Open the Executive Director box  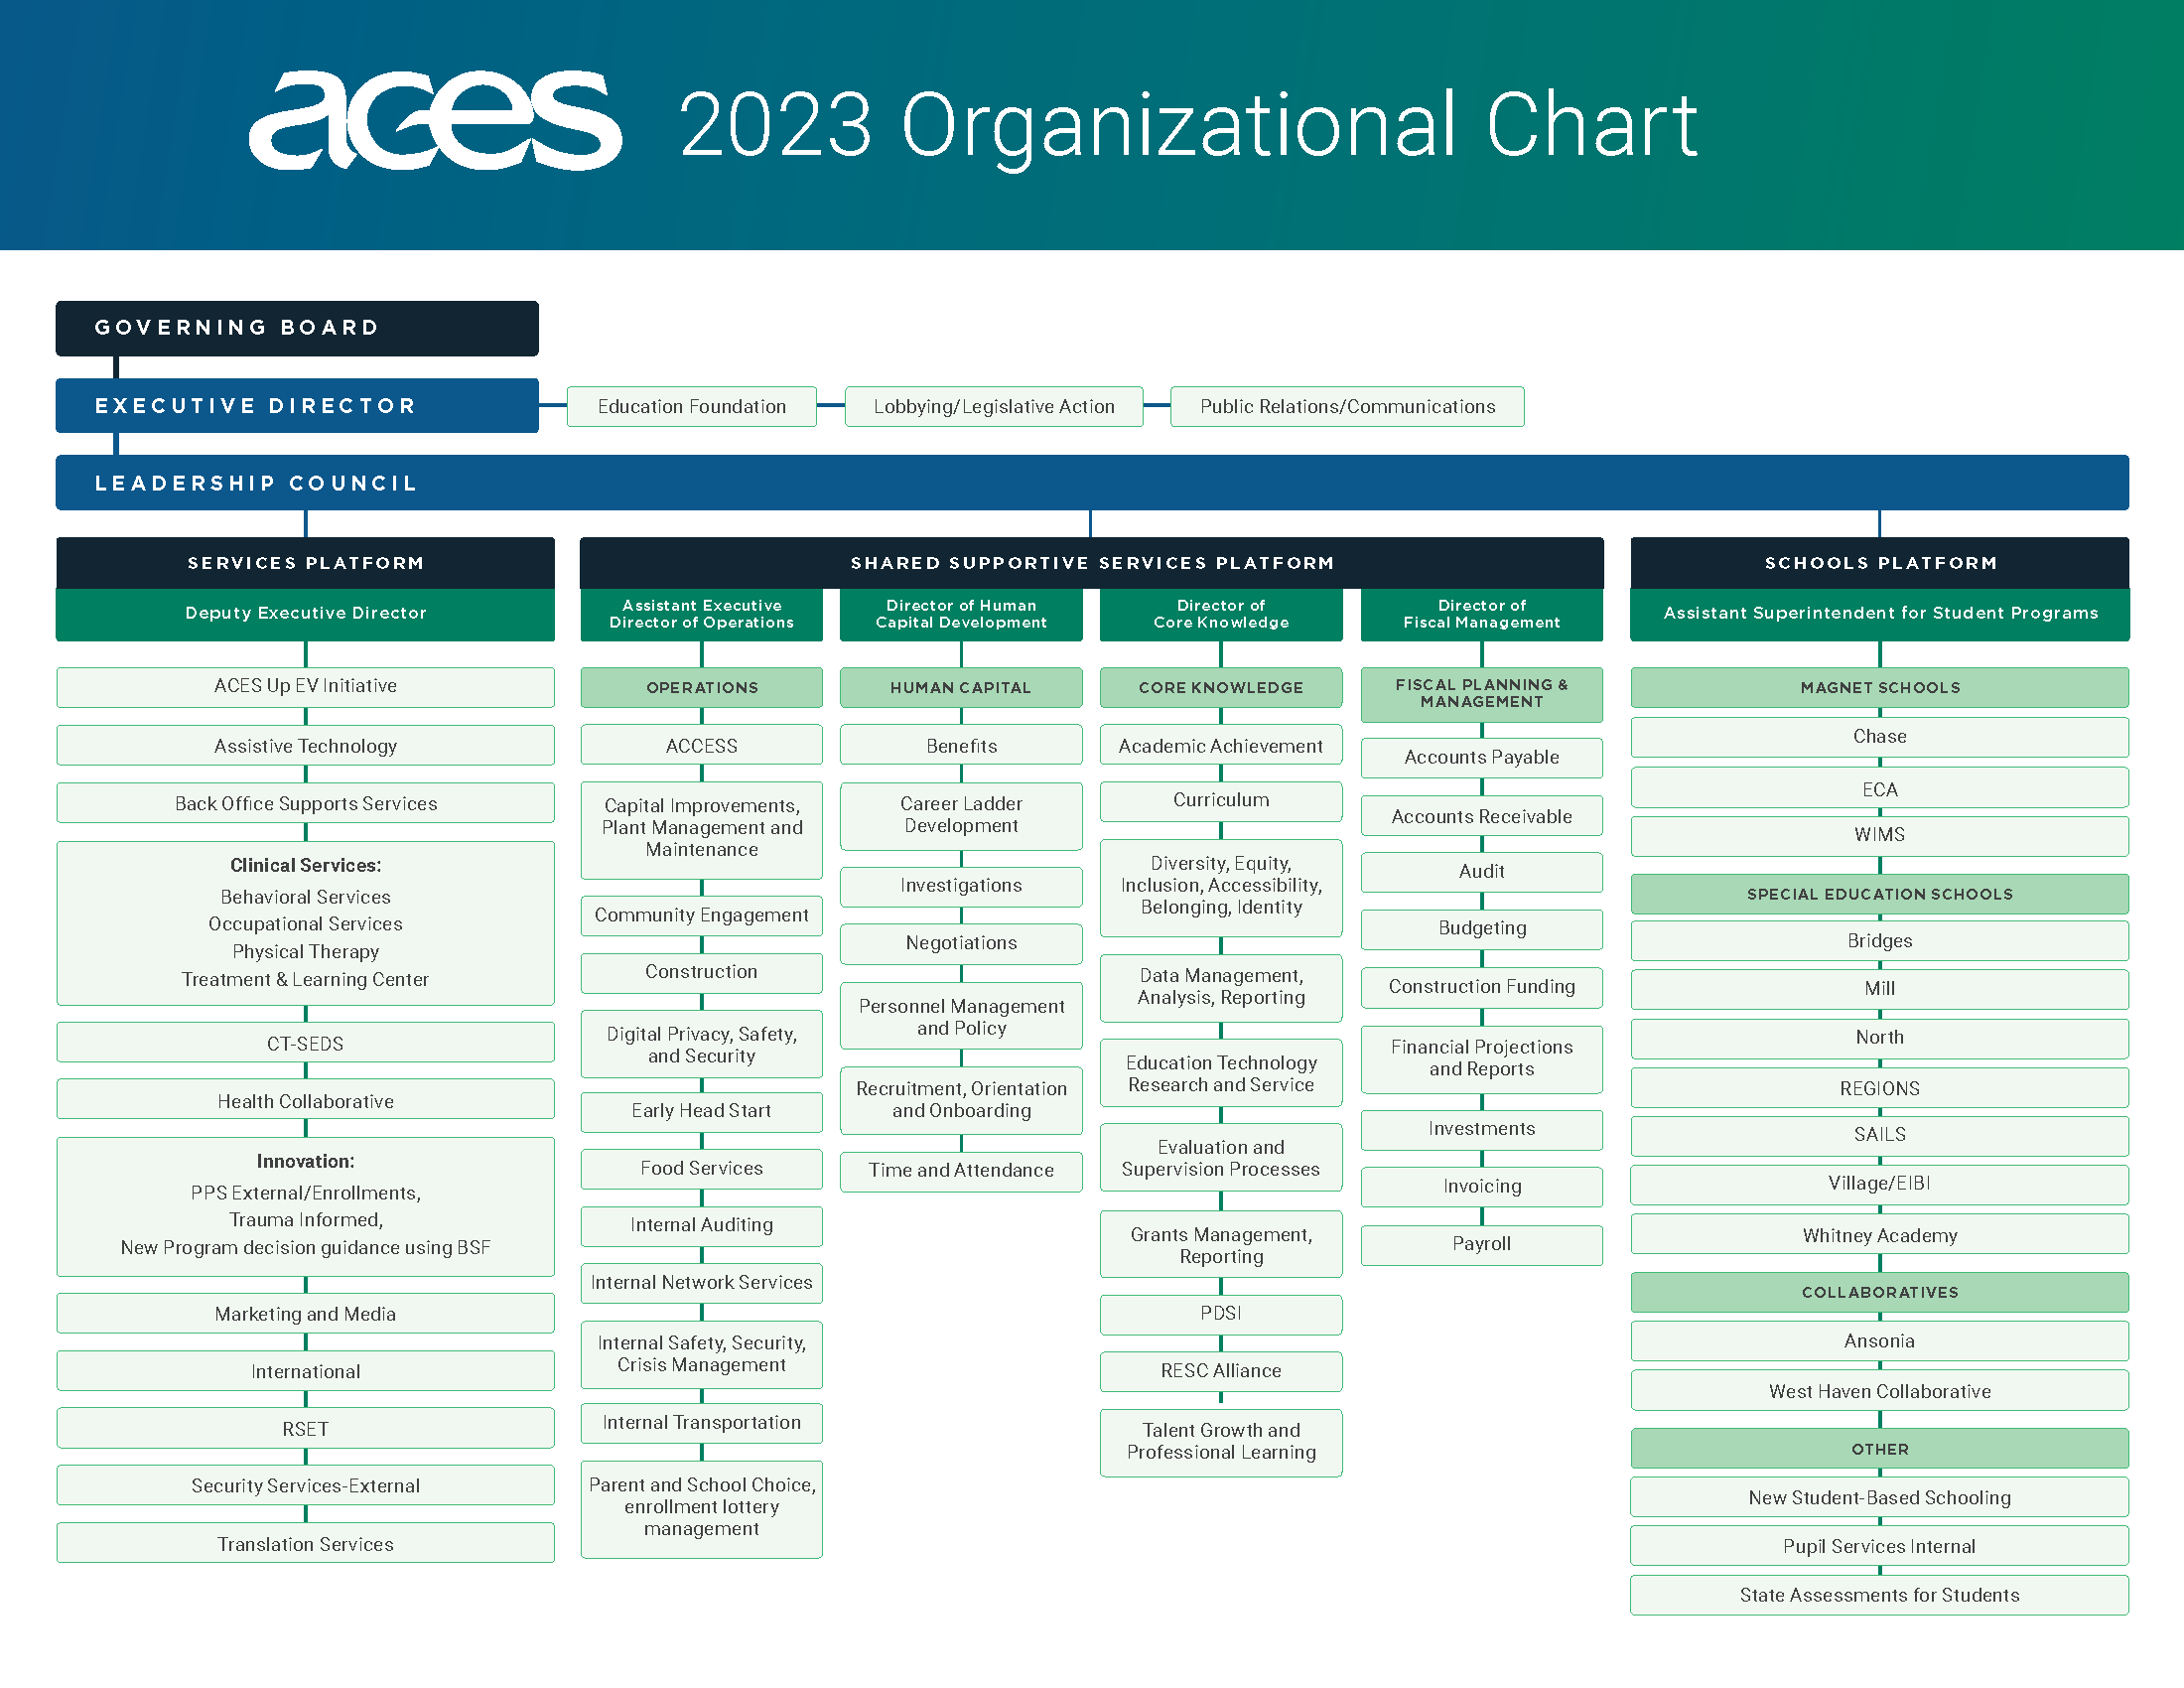pyautogui.click(x=296, y=406)
